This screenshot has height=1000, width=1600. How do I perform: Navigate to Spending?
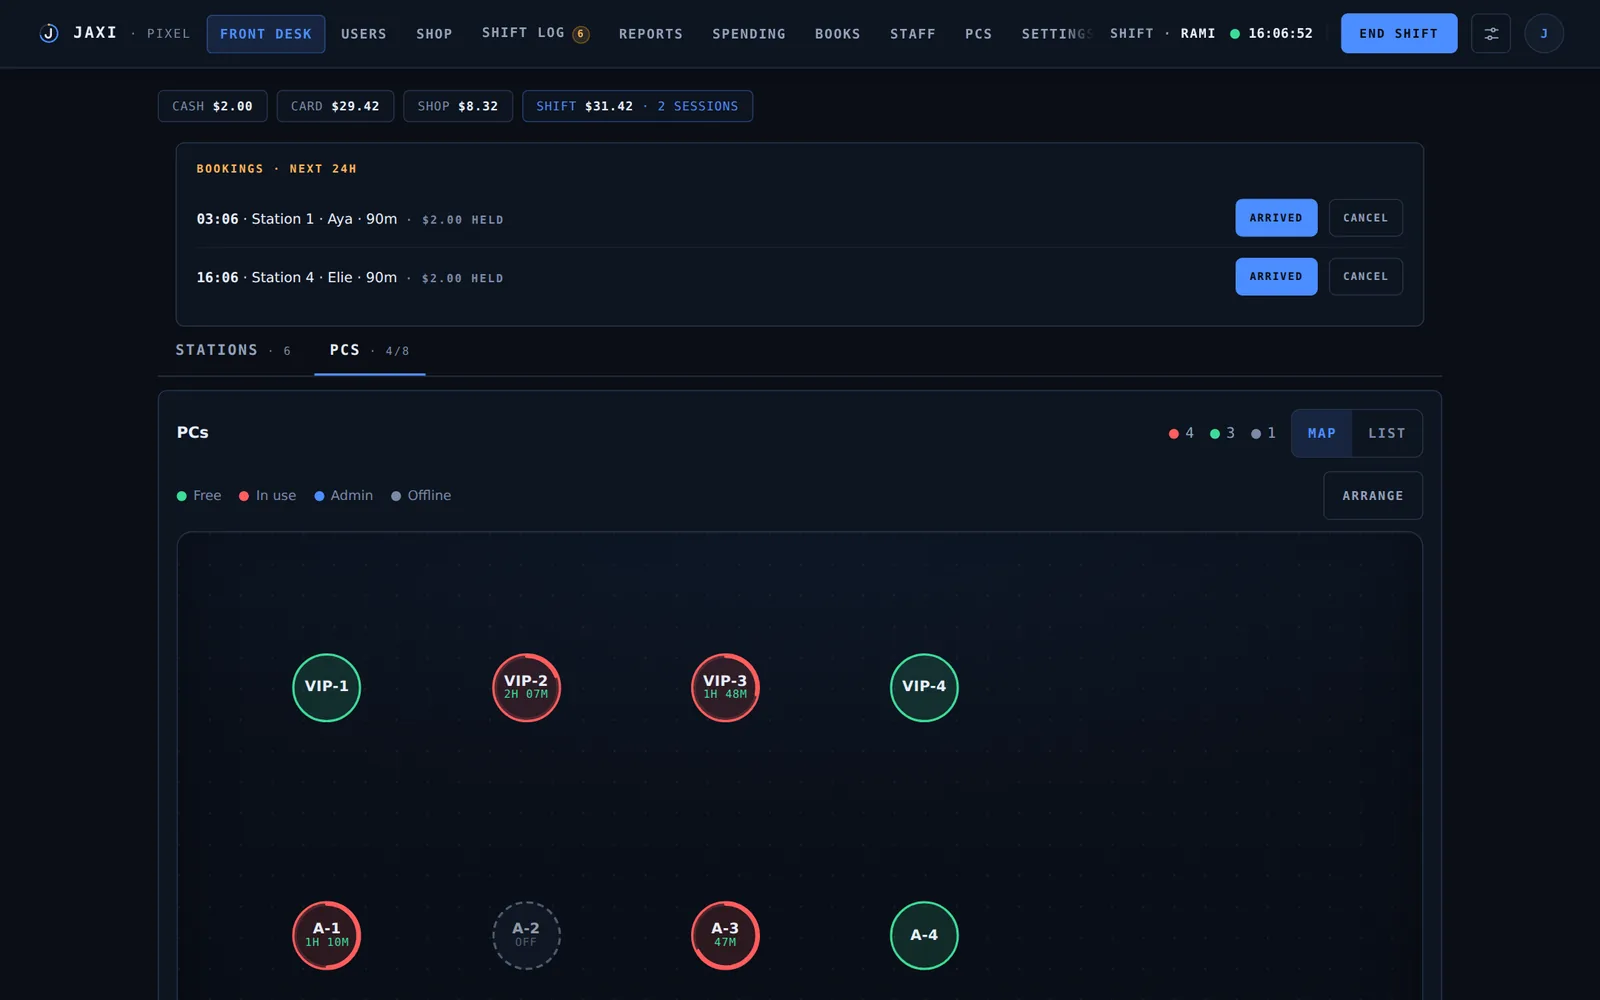pos(748,34)
